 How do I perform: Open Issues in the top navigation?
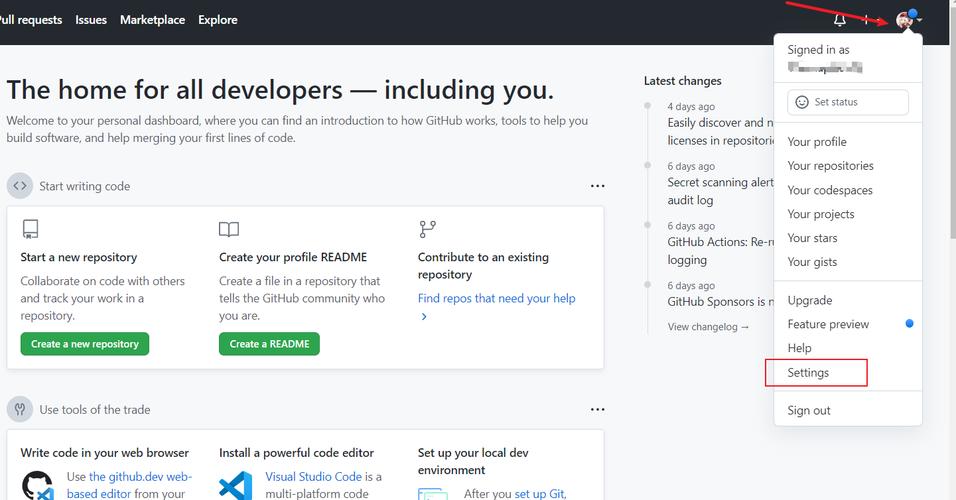(91, 20)
